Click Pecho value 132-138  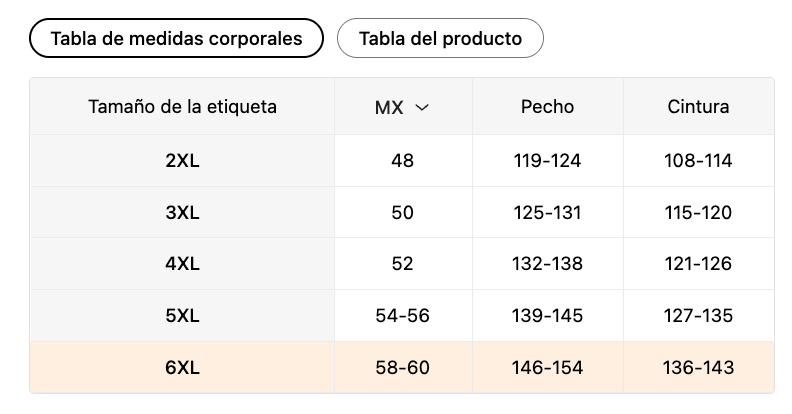click(x=548, y=264)
